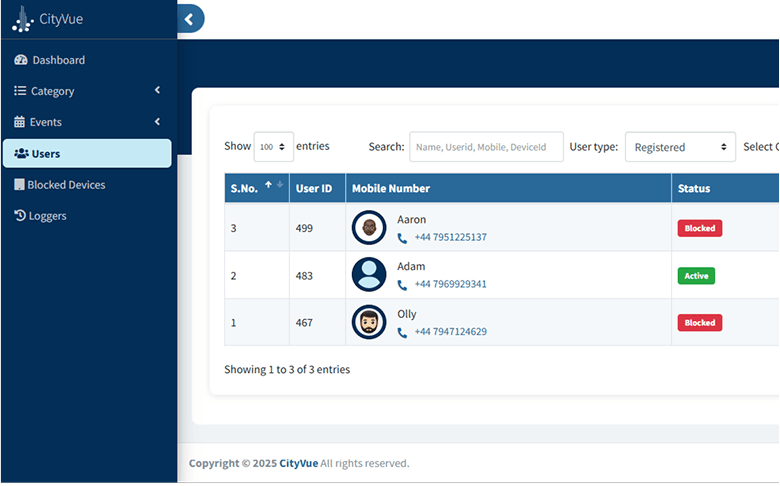Image resolution: width=780 pixels, height=486 pixels.
Task: Click the CityVue footer link
Action: pos(298,463)
